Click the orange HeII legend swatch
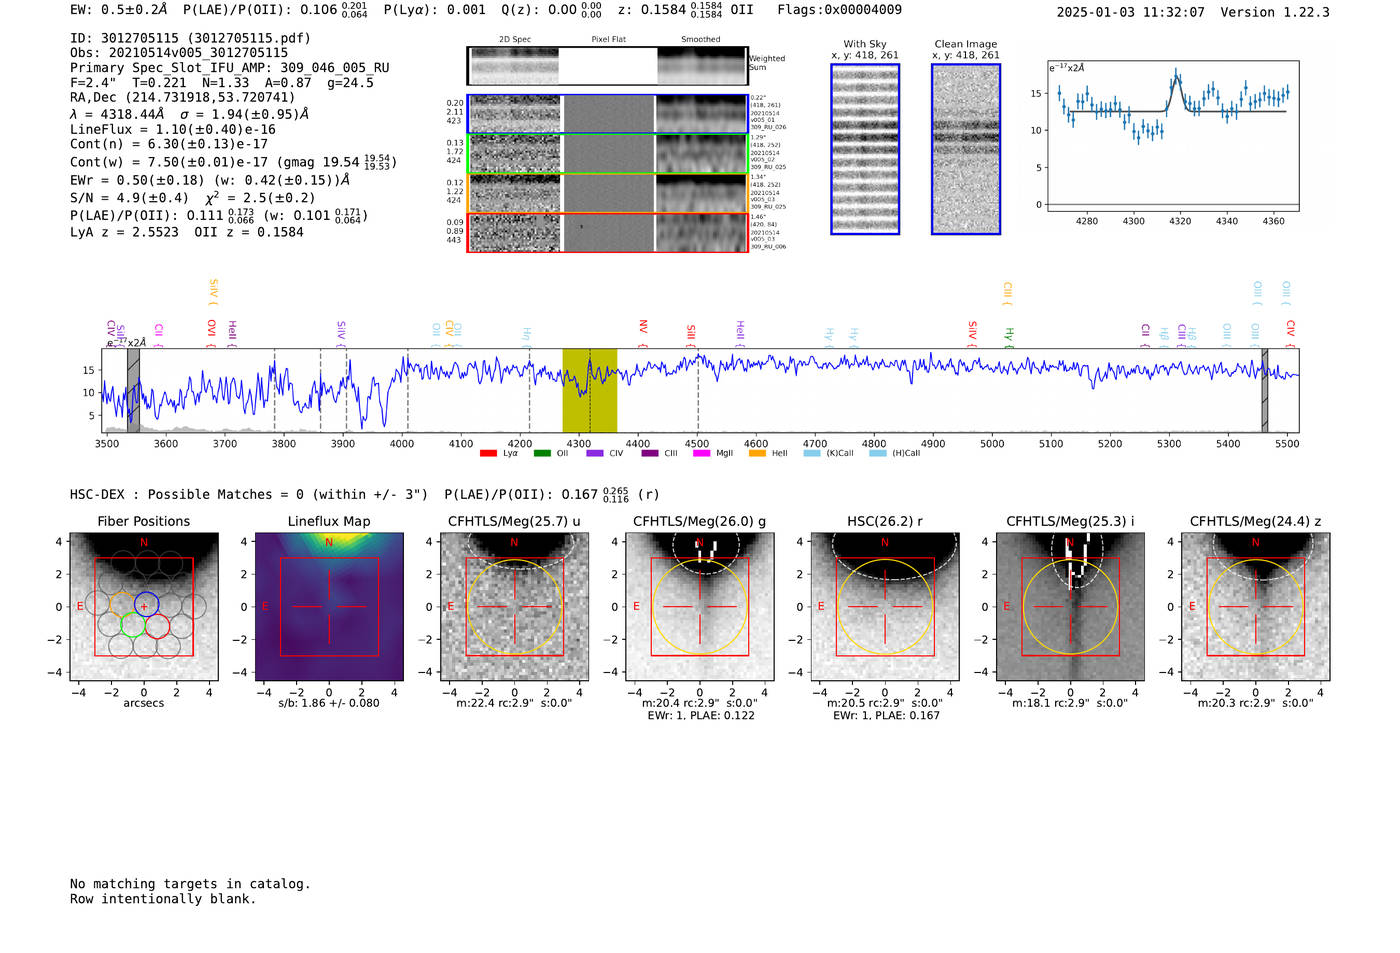 (x=757, y=453)
